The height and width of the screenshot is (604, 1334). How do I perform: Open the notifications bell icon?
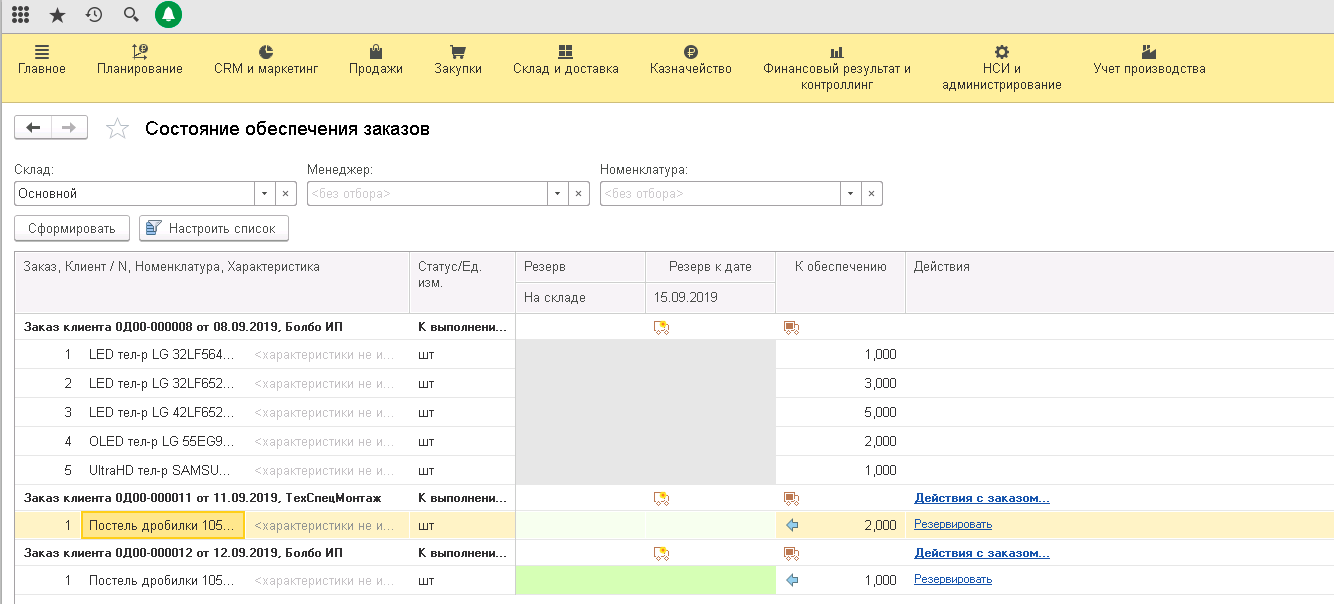tap(168, 15)
